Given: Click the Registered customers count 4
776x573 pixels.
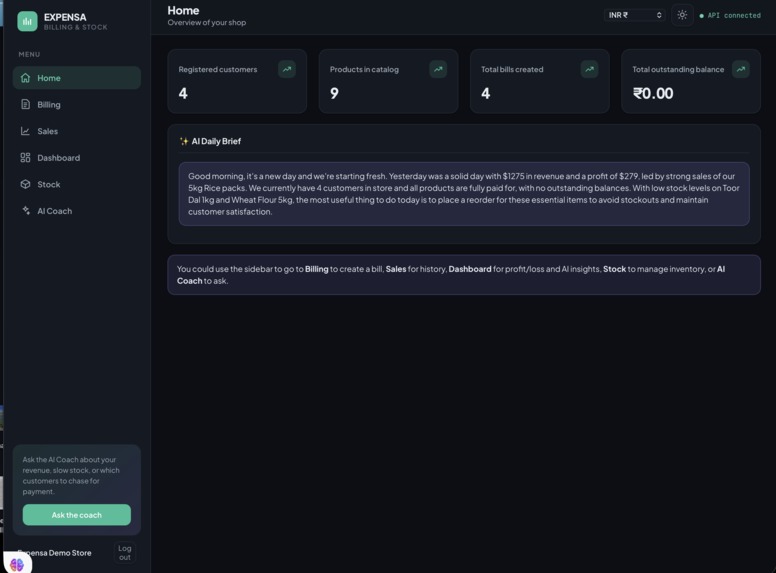Looking at the screenshot, I should point(183,94).
